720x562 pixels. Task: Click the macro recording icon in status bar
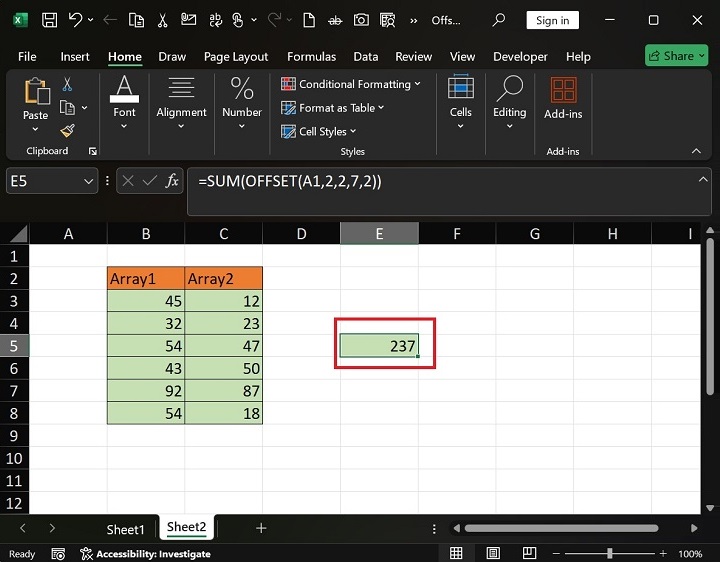(59, 554)
